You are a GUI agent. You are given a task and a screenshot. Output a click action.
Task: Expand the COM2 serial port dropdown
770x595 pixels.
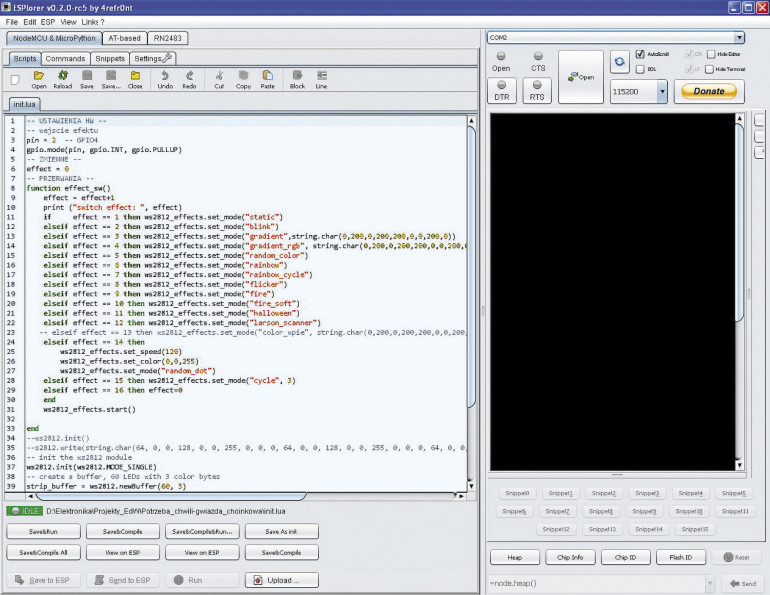pyautogui.click(x=739, y=37)
